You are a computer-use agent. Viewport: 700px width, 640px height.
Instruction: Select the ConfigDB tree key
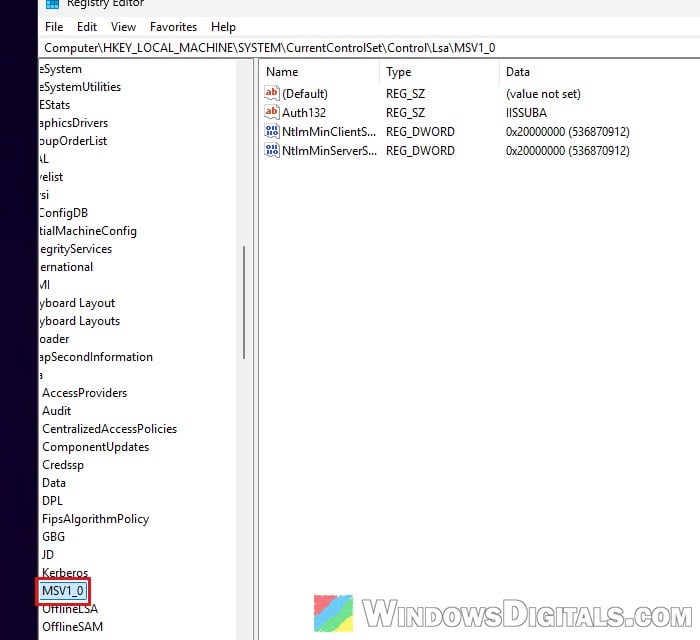63,213
